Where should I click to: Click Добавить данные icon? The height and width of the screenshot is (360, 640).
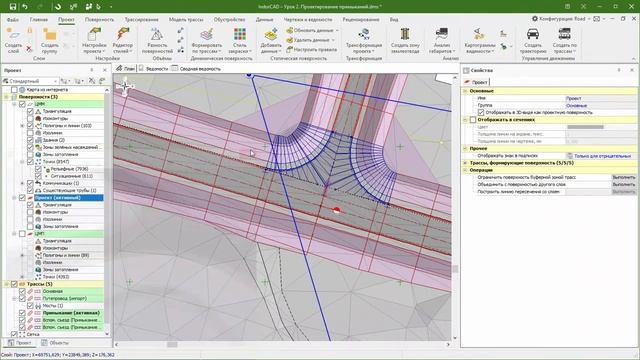(x=271, y=34)
